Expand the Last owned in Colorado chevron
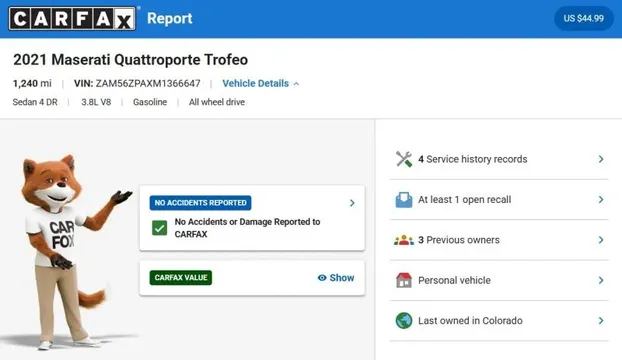The width and height of the screenshot is (622, 360). (x=601, y=320)
